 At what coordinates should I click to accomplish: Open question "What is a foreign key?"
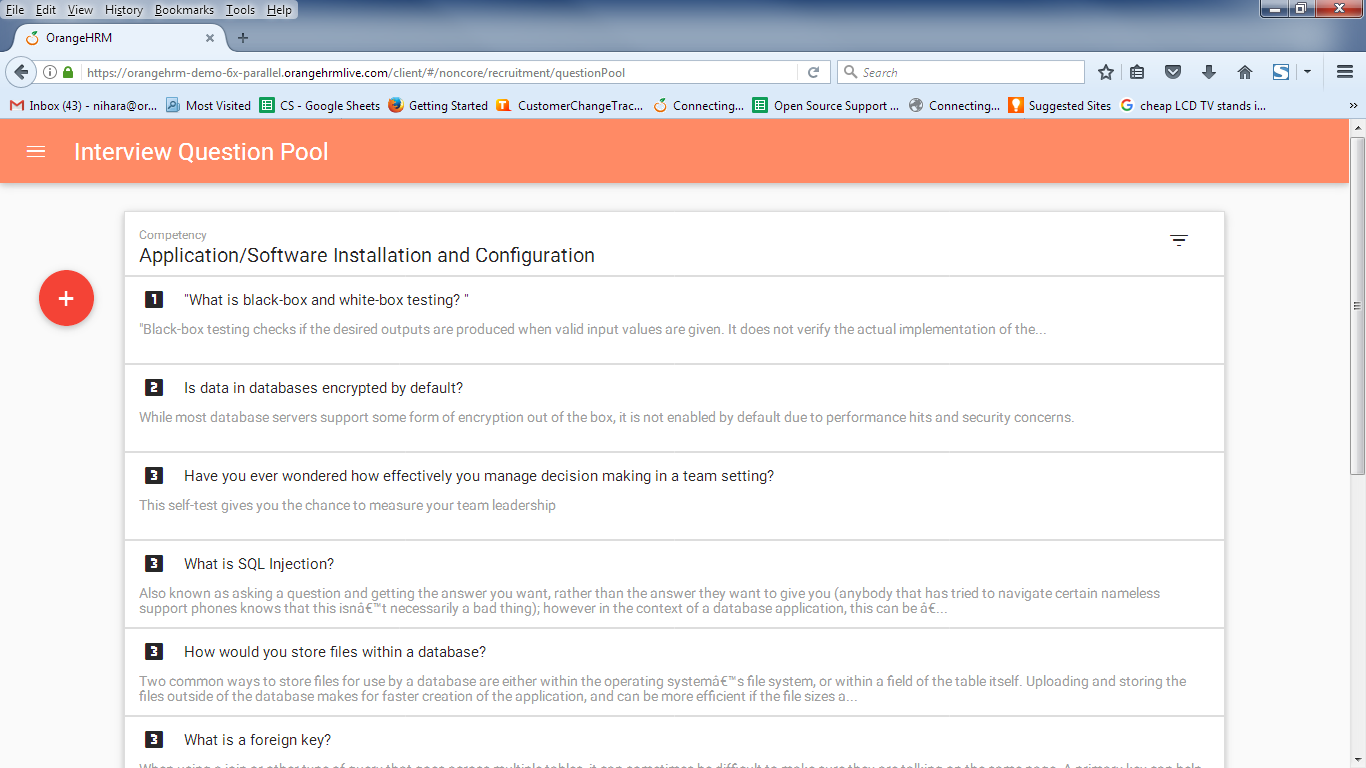click(x=257, y=740)
